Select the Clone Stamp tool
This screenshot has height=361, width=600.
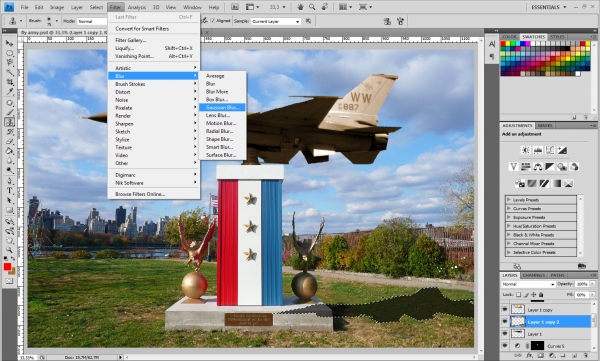(x=9, y=122)
